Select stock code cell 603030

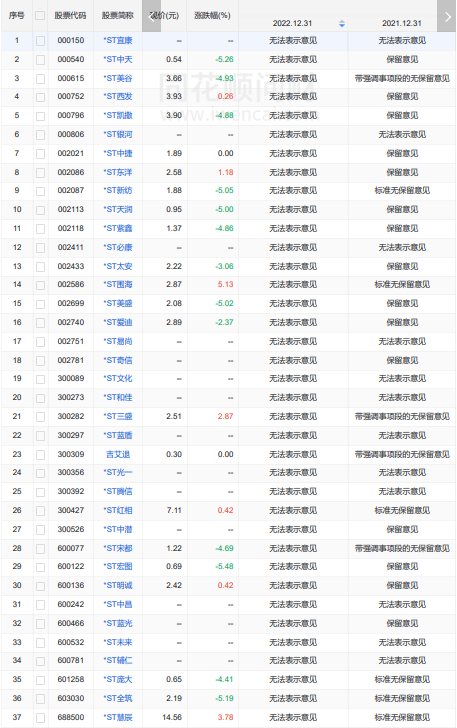click(x=71, y=698)
